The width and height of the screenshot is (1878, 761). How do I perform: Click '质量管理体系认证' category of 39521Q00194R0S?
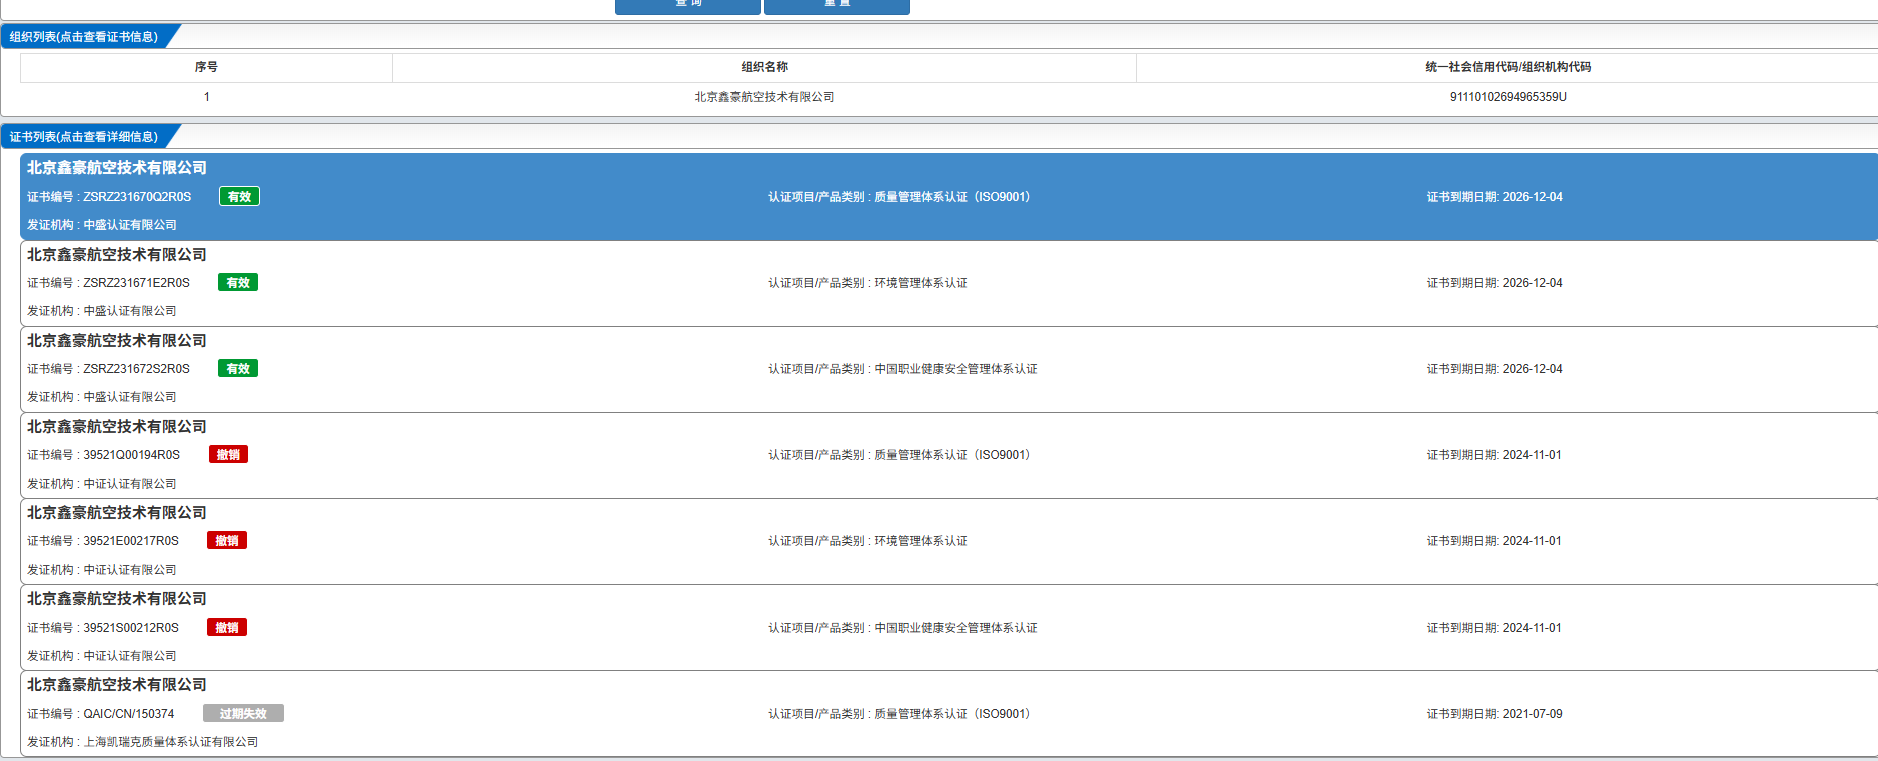pyautogui.click(x=952, y=455)
